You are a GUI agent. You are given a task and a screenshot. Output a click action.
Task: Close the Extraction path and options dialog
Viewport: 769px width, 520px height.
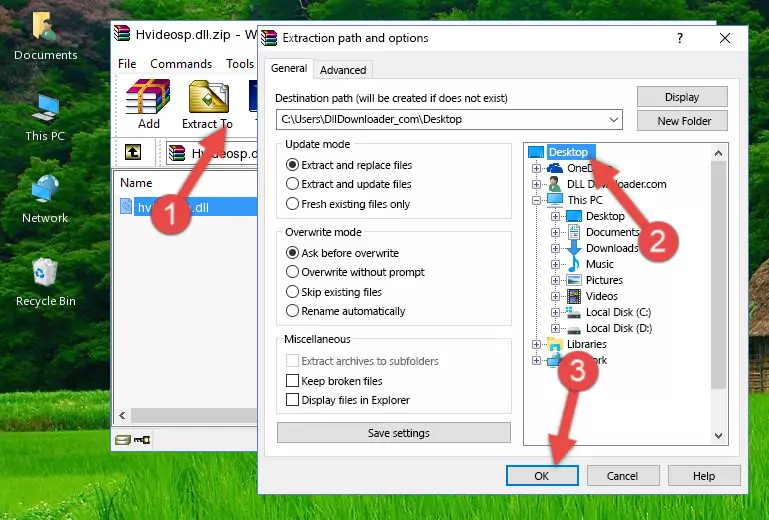click(725, 38)
